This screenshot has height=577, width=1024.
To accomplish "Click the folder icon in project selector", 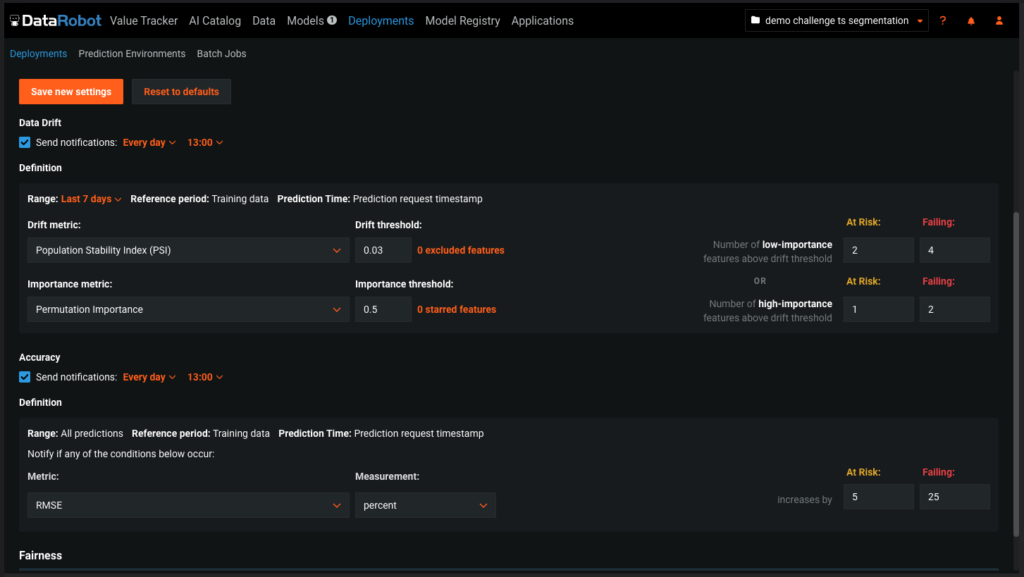I will click(755, 20).
